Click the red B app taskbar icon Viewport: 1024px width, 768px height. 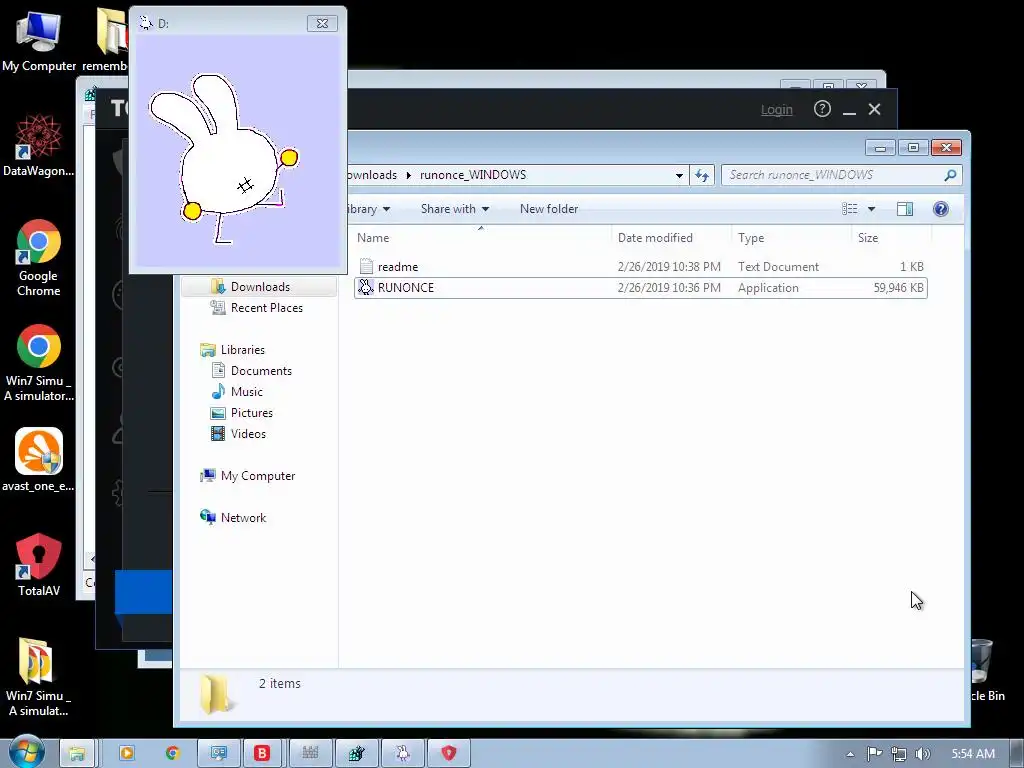(x=262, y=754)
